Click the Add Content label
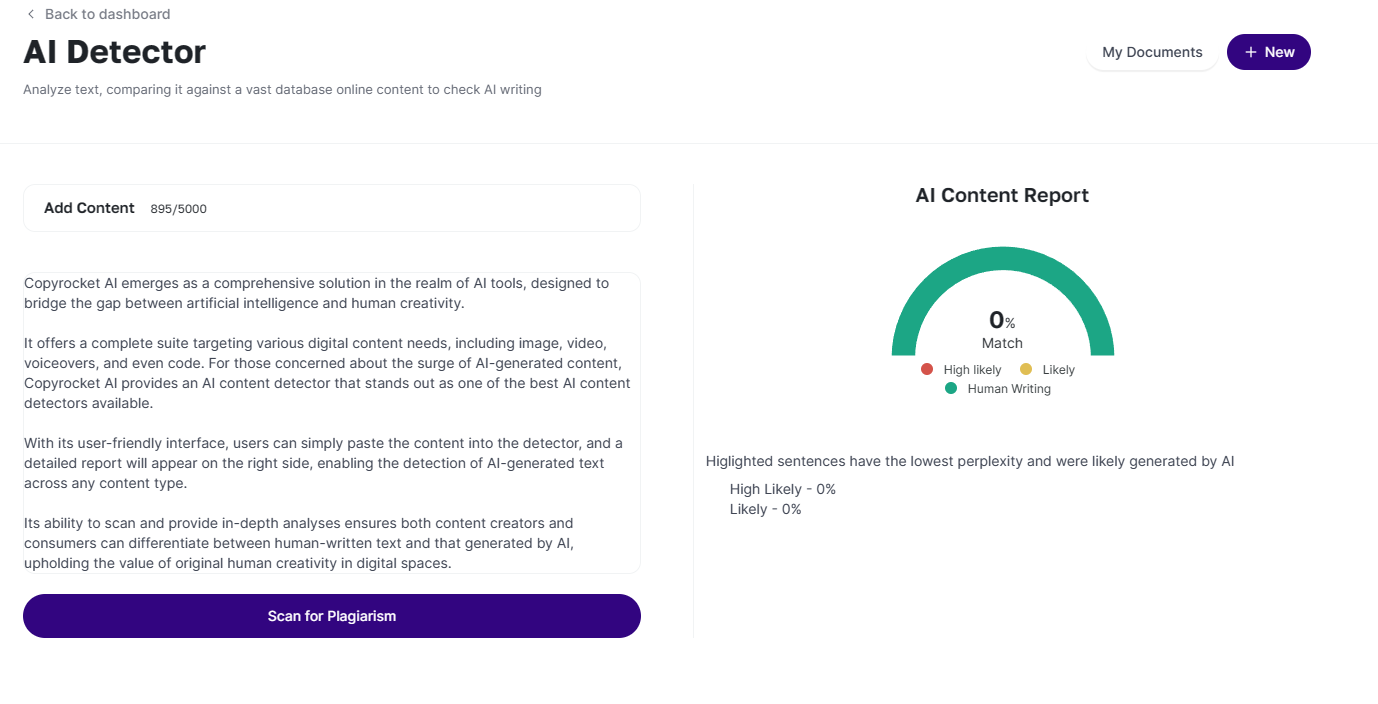1378x704 pixels. pyautogui.click(x=89, y=208)
